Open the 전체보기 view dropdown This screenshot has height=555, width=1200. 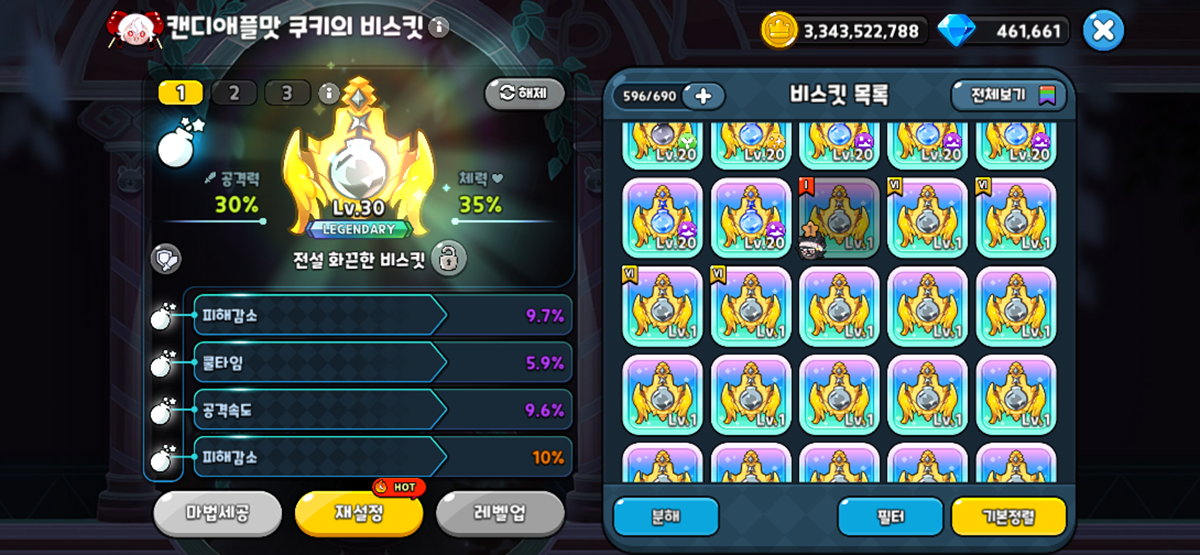coord(1008,96)
